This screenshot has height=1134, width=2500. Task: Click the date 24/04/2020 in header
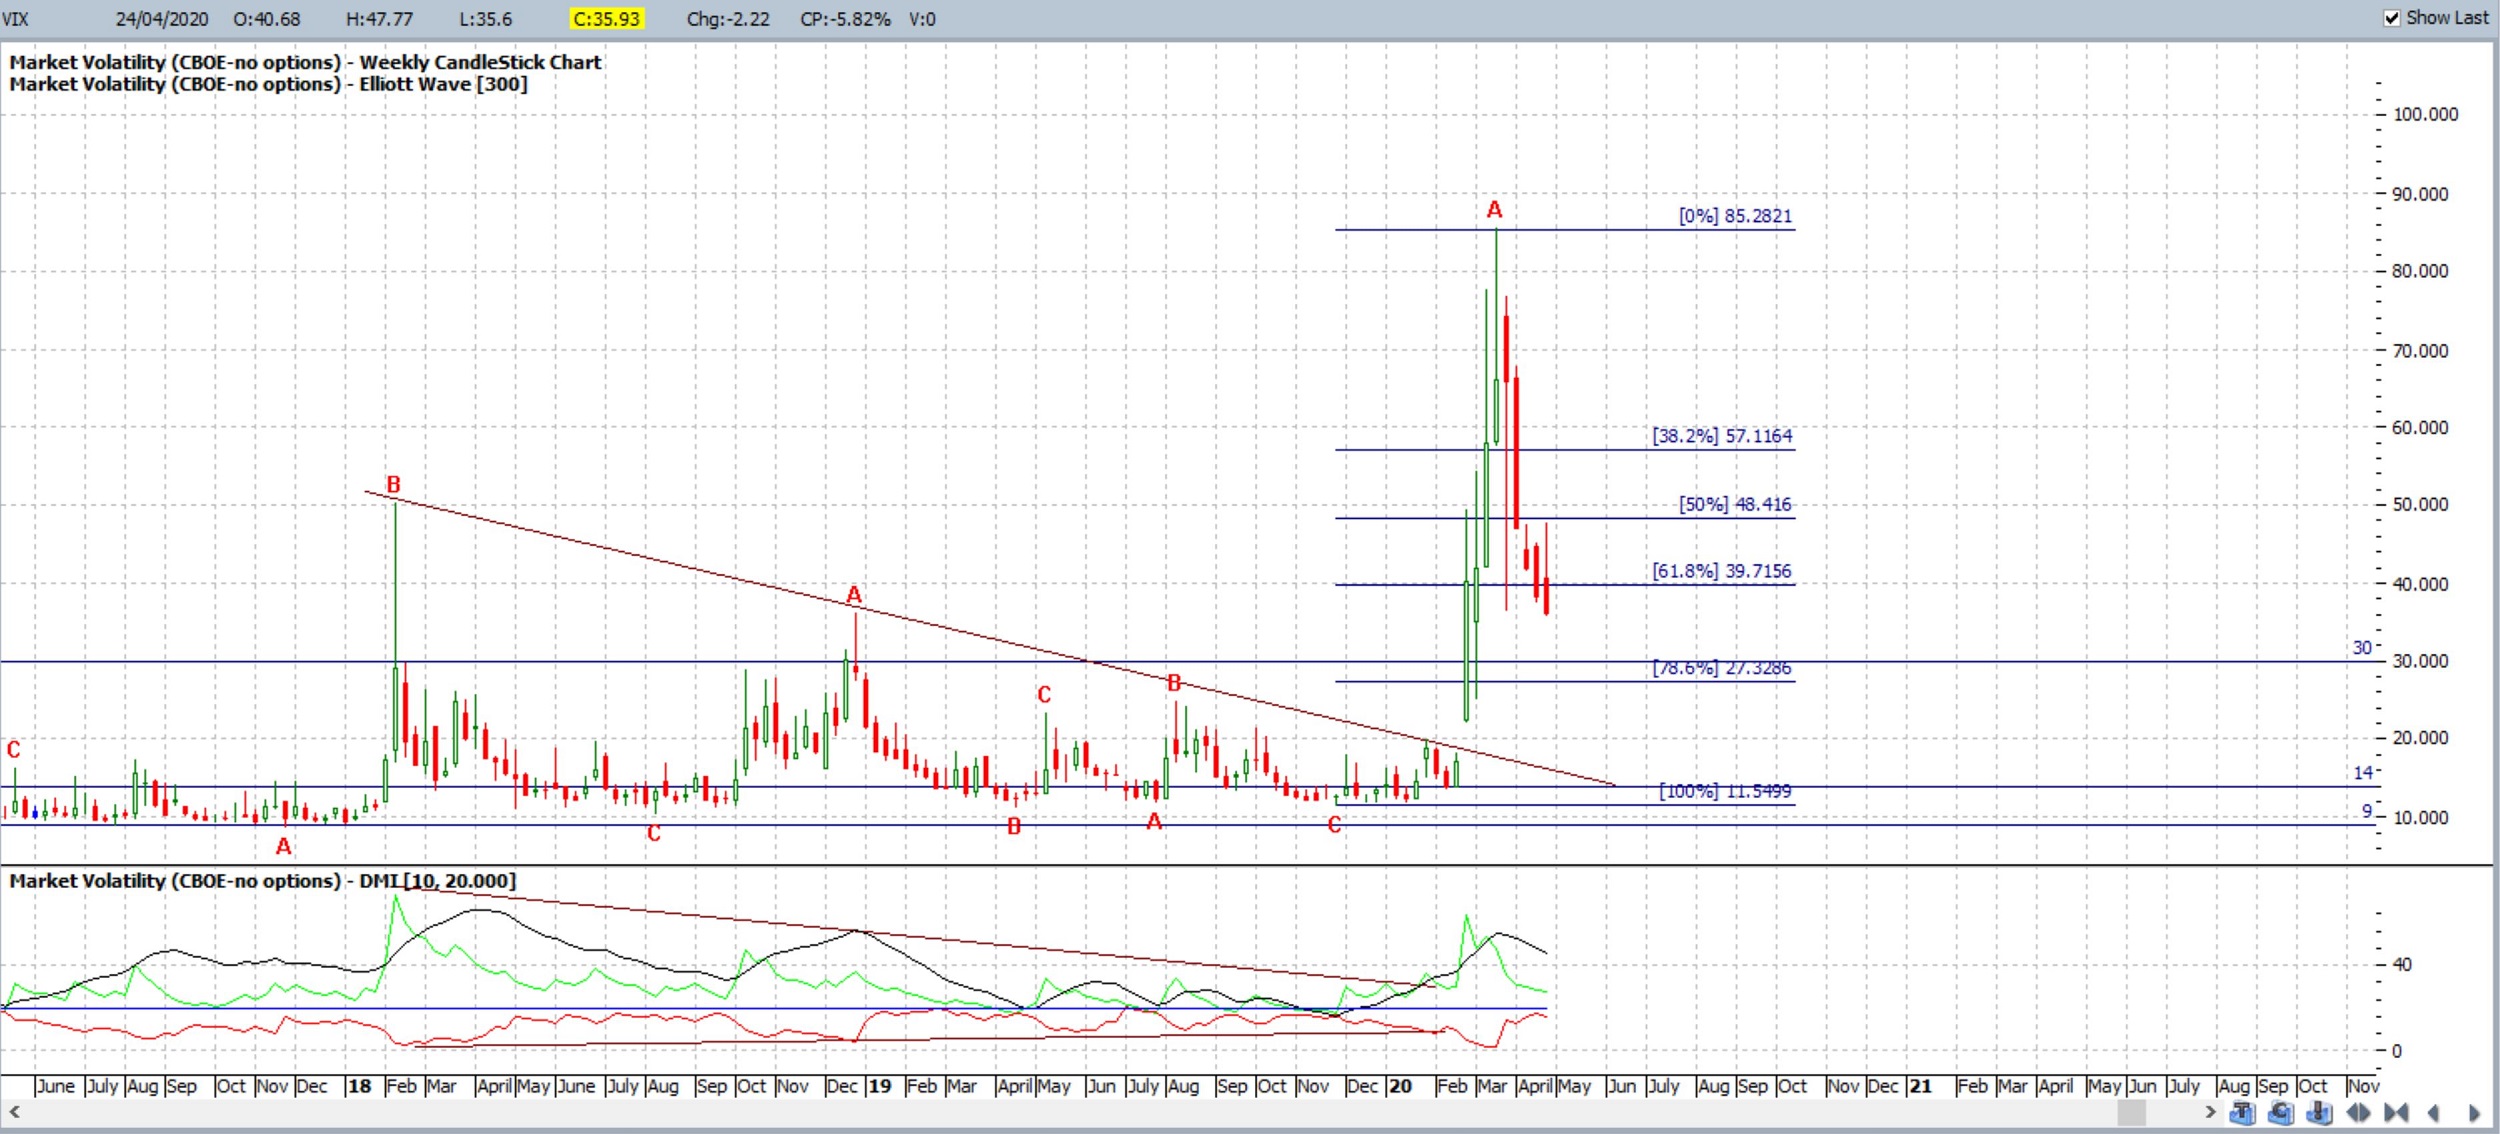(x=162, y=19)
